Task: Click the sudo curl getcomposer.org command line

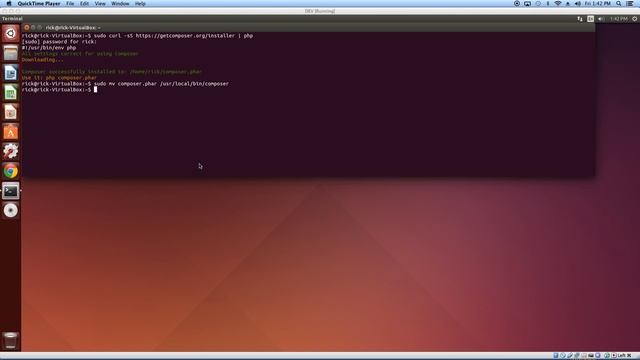Action: pos(137,36)
